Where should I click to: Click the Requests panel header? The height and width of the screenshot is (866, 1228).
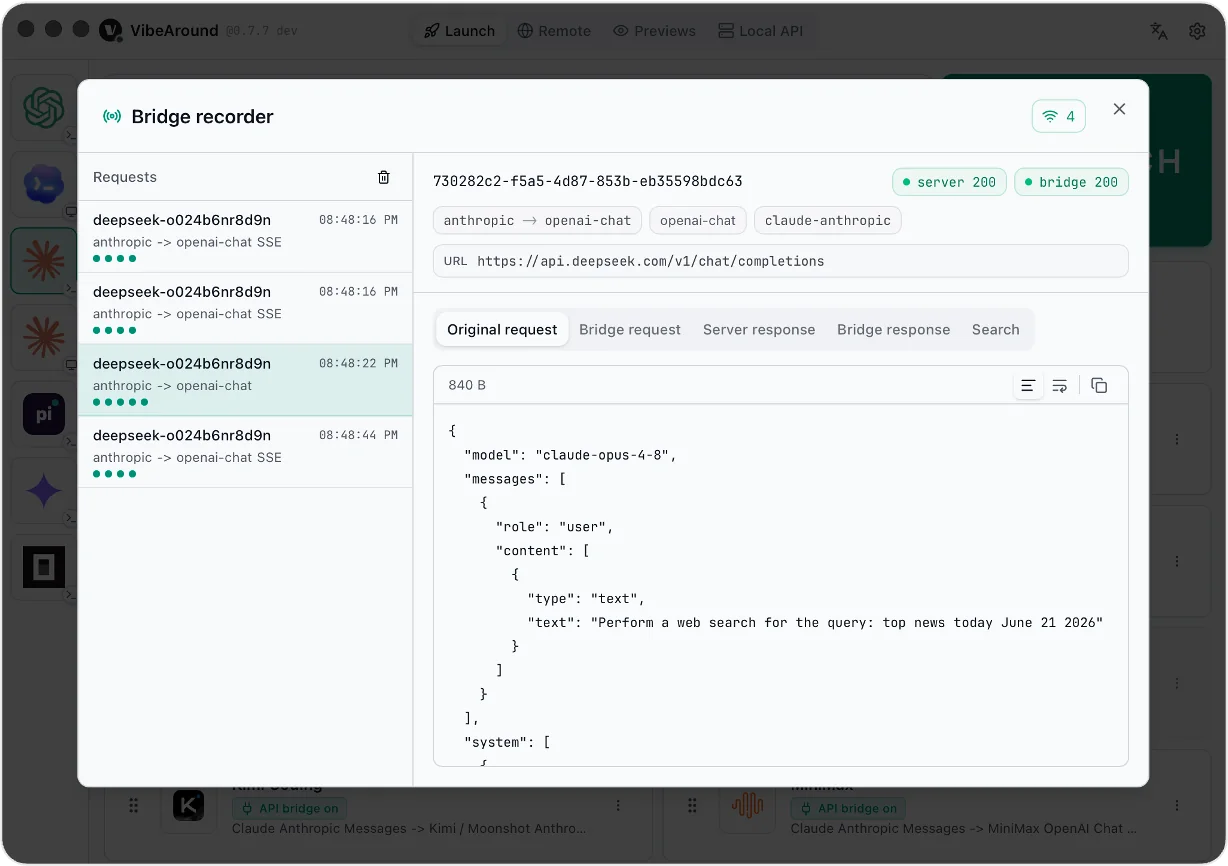[x=245, y=177]
